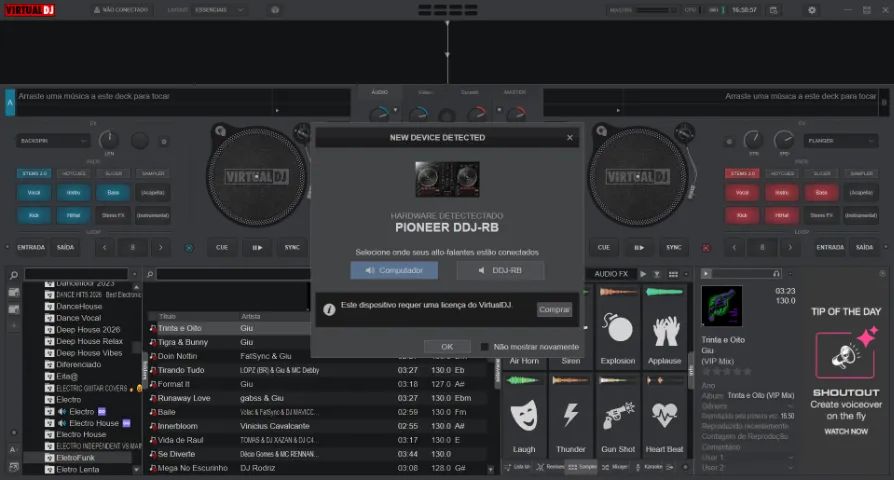Screen dimensions: 894x480
Task: Click the left deck A indicator
Action: [x=10, y=103]
